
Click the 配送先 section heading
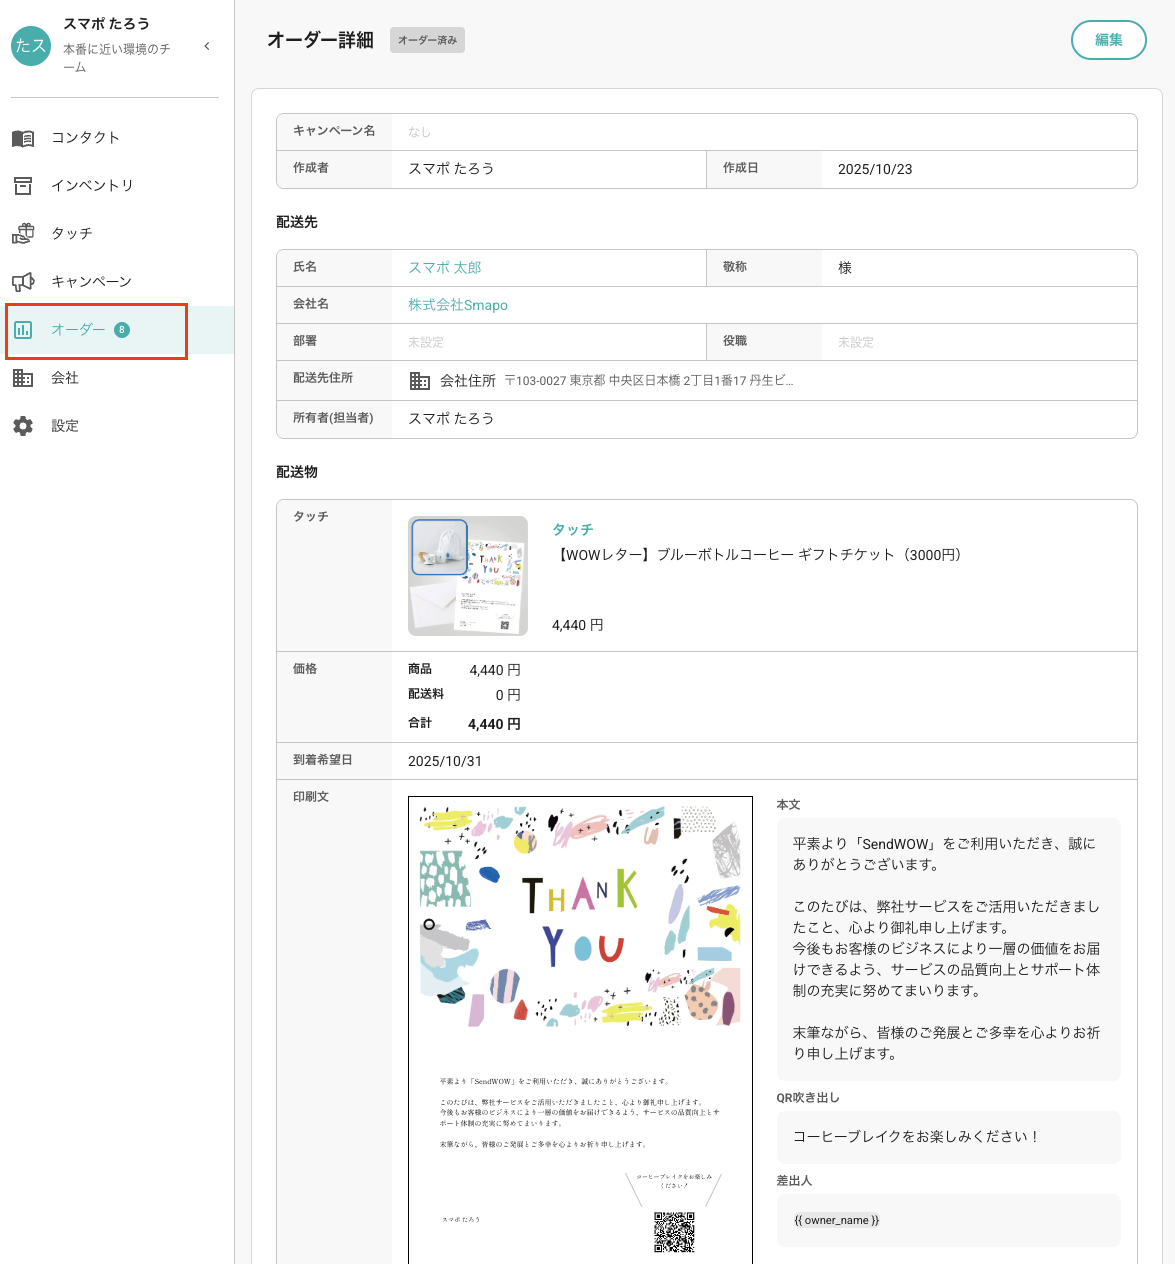(297, 222)
